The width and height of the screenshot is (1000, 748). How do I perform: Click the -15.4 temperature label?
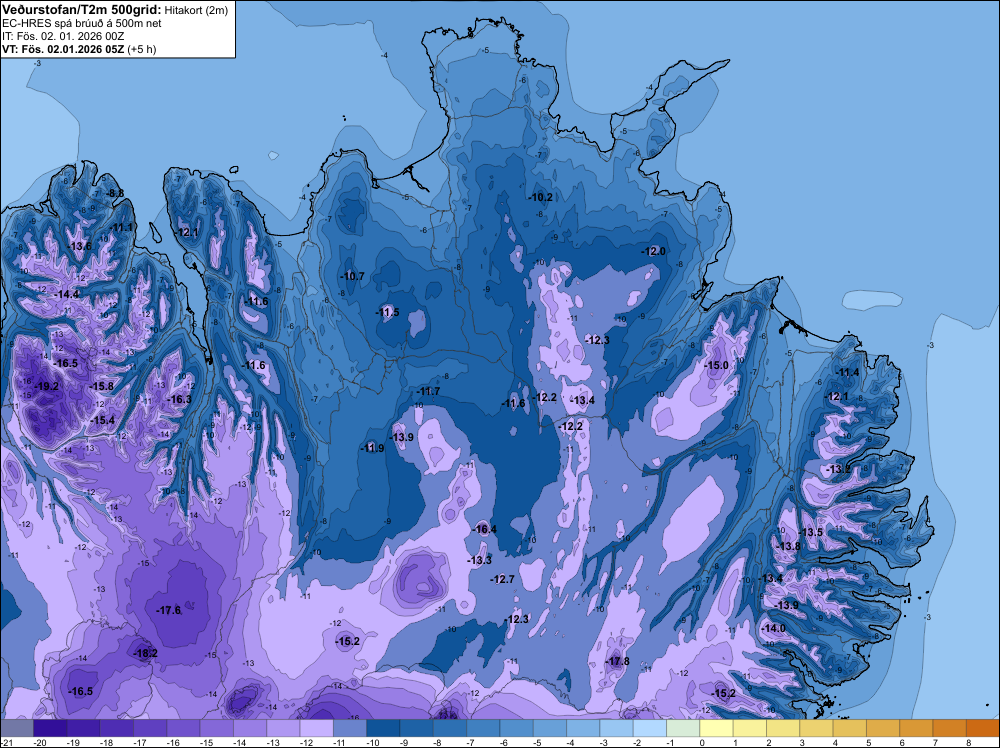[x=102, y=420]
